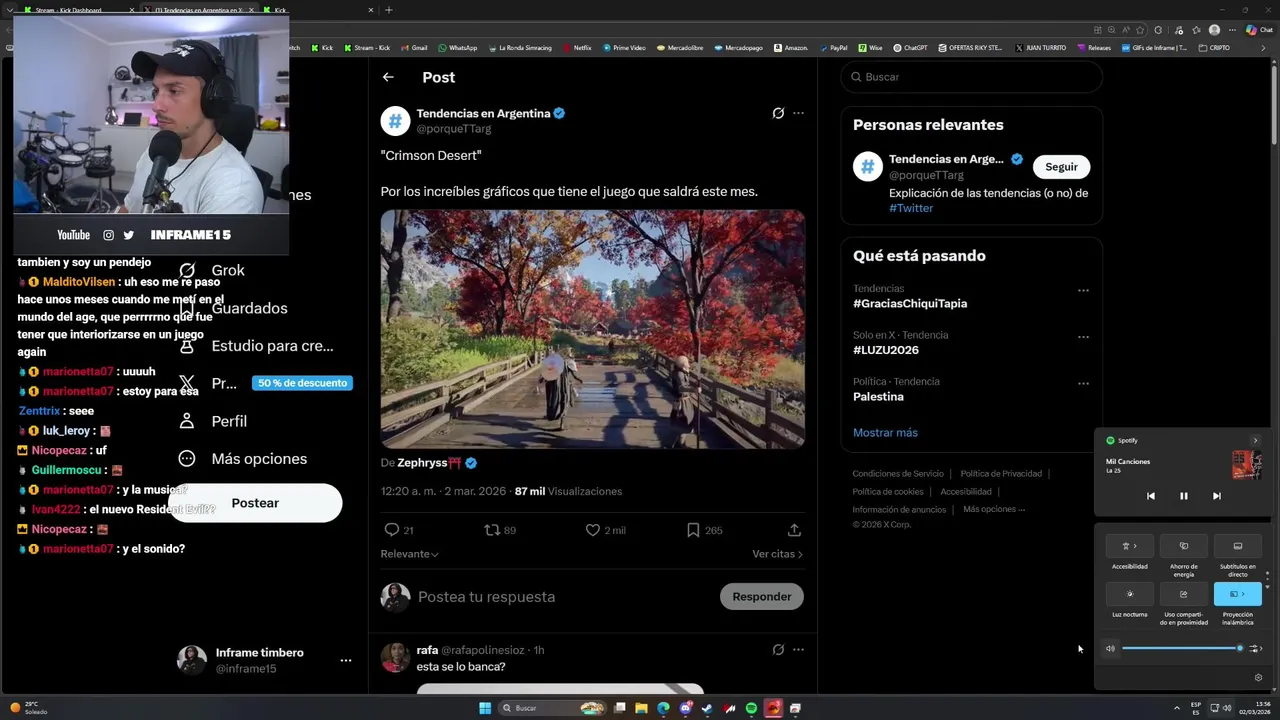Adjust the system volume slider
Screen dimensions: 1280x720
[x=1182, y=648]
